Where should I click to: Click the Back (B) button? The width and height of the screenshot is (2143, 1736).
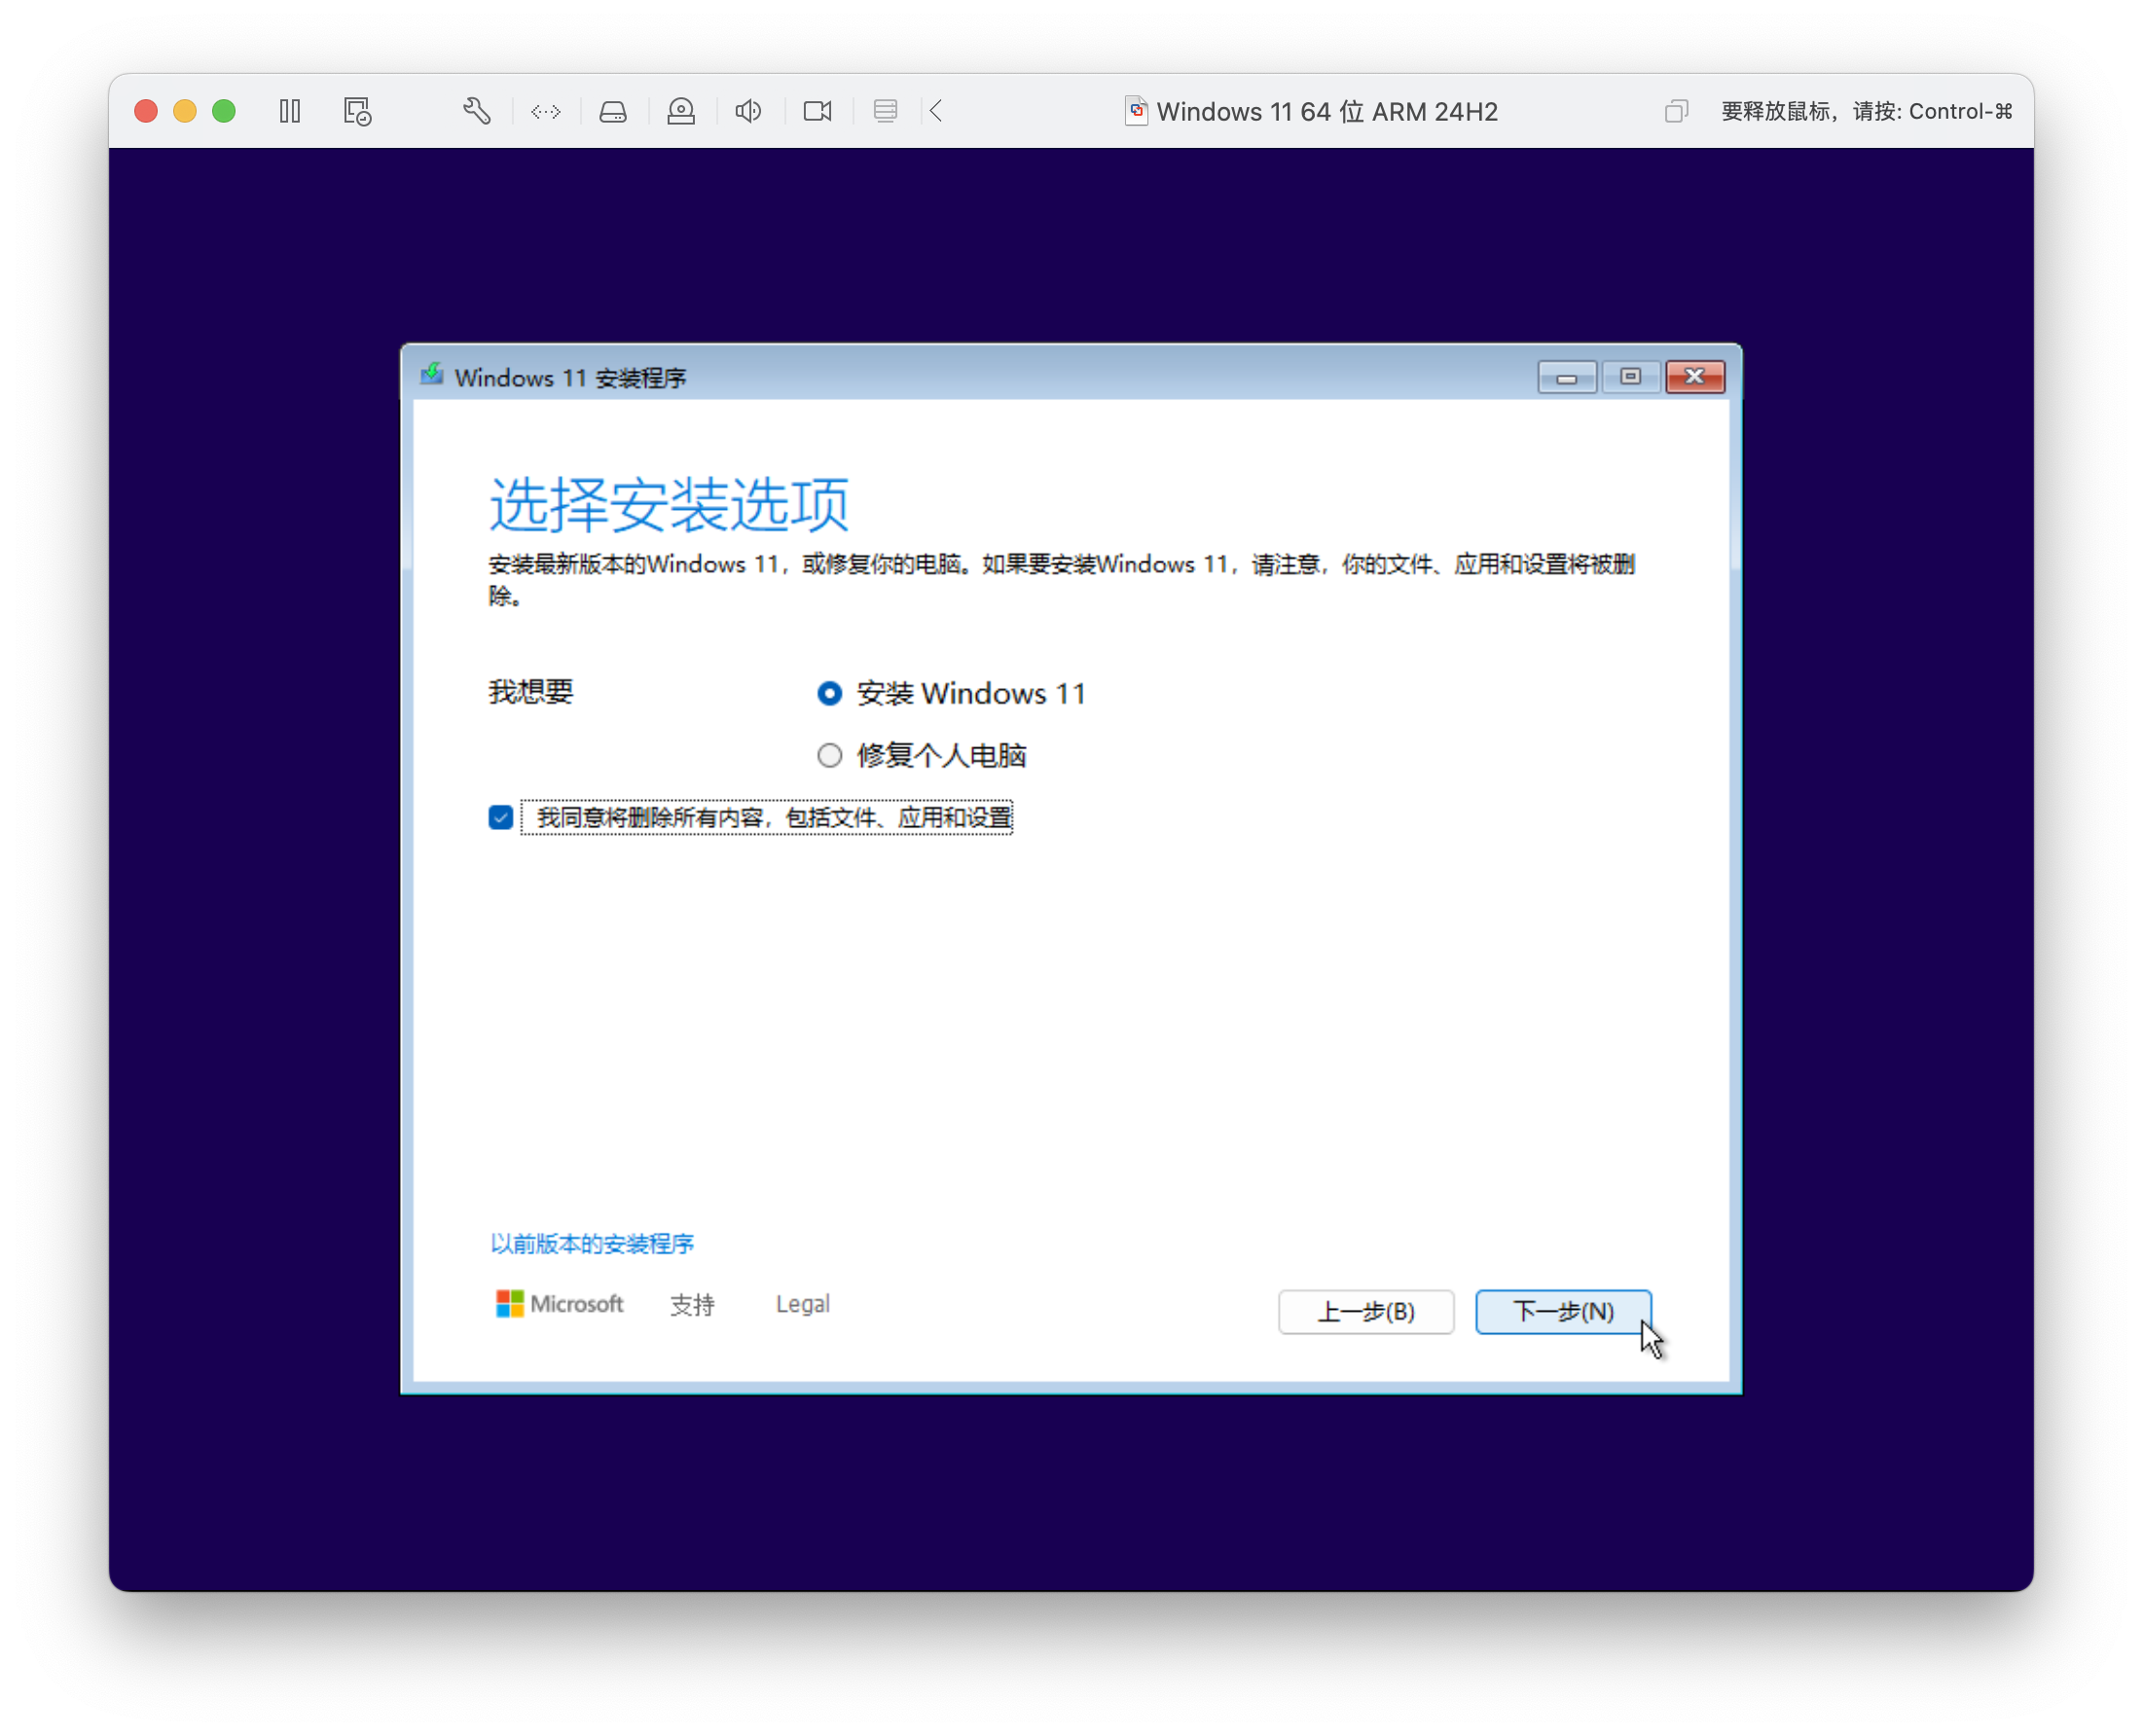pyautogui.click(x=1365, y=1311)
